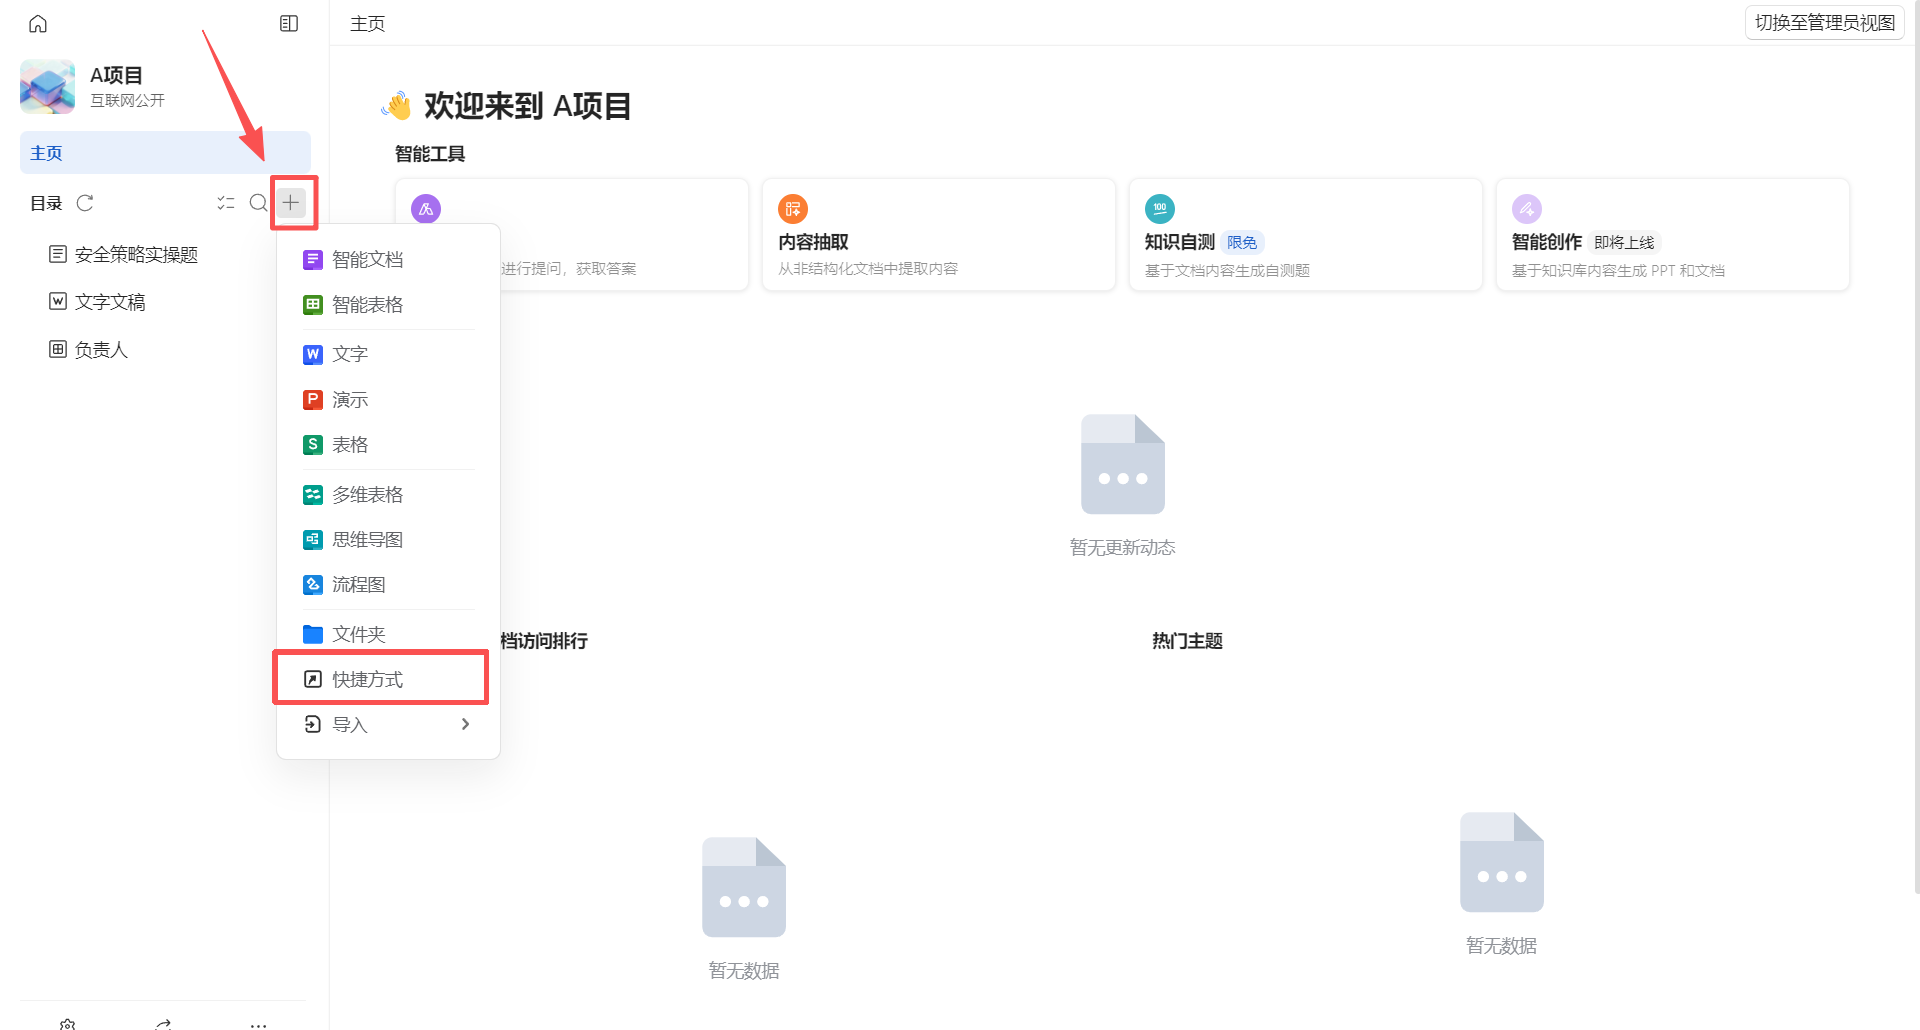Image resolution: width=1920 pixels, height=1030 pixels.
Task: Create a new 智能表格
Action: tap(388, 304)
